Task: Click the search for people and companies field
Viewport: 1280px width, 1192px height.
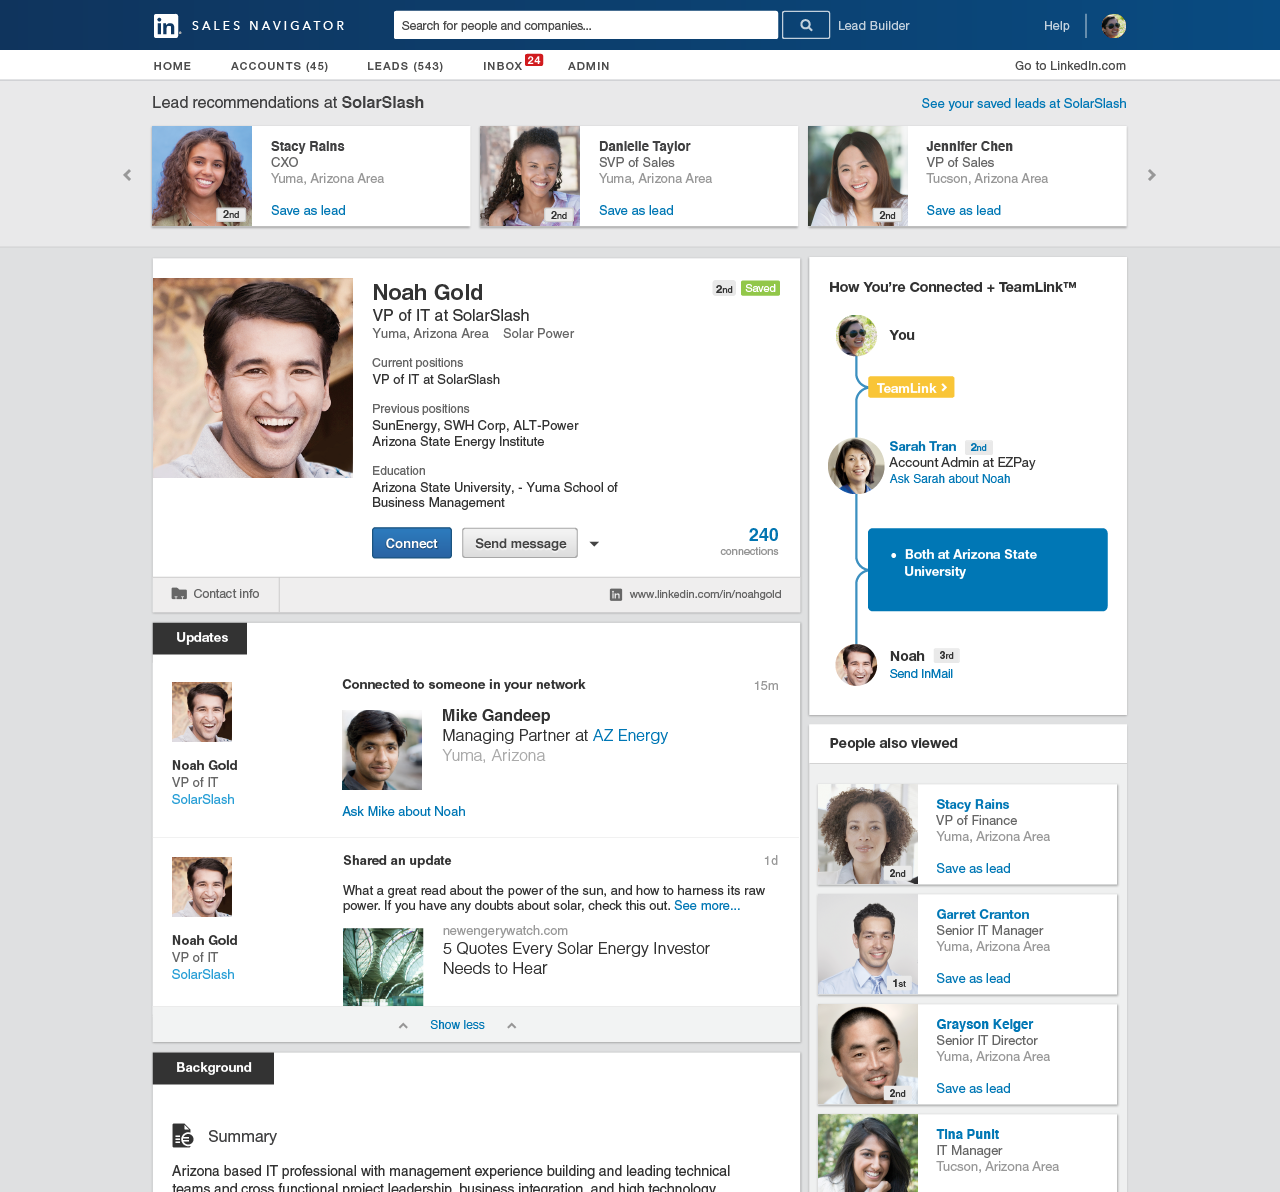Action: (x=586, y=25)
